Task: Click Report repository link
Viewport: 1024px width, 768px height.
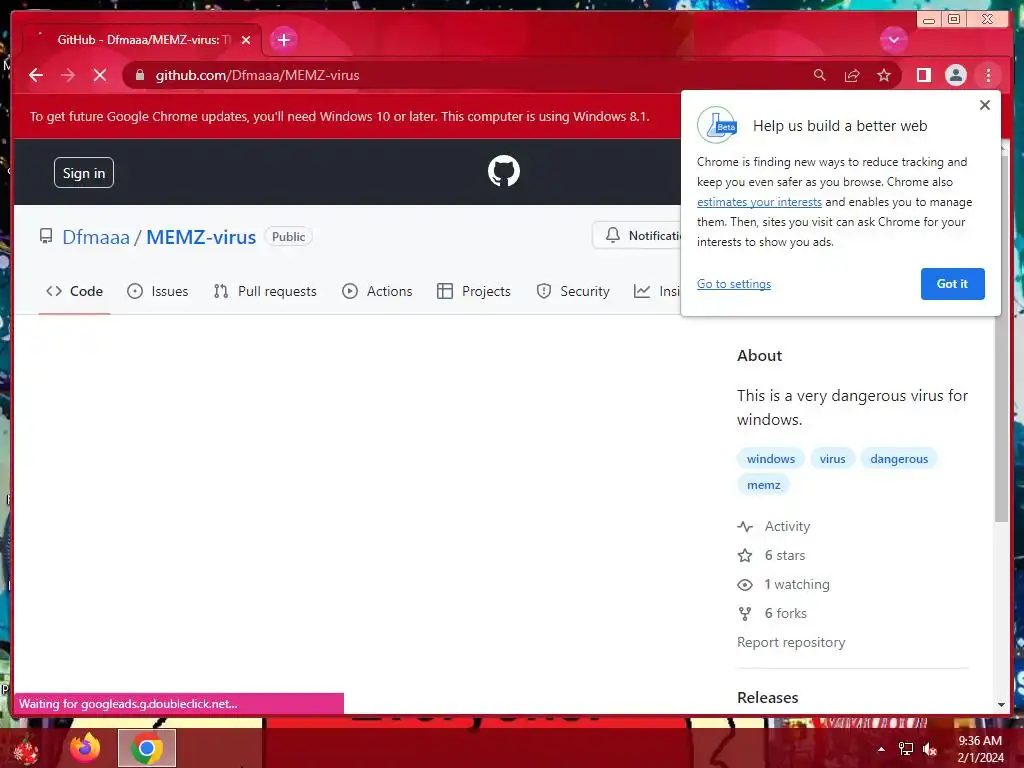Action: coord(791,642)
